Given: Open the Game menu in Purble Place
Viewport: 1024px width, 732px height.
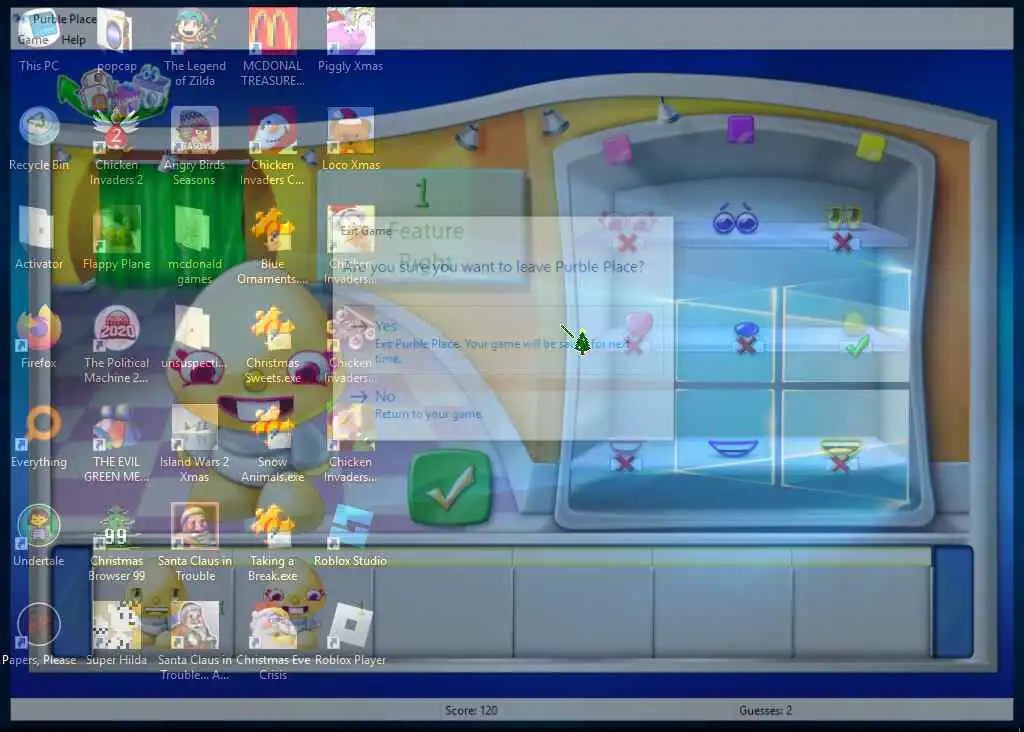Looking at the screenshot, I should coord(33,40).
